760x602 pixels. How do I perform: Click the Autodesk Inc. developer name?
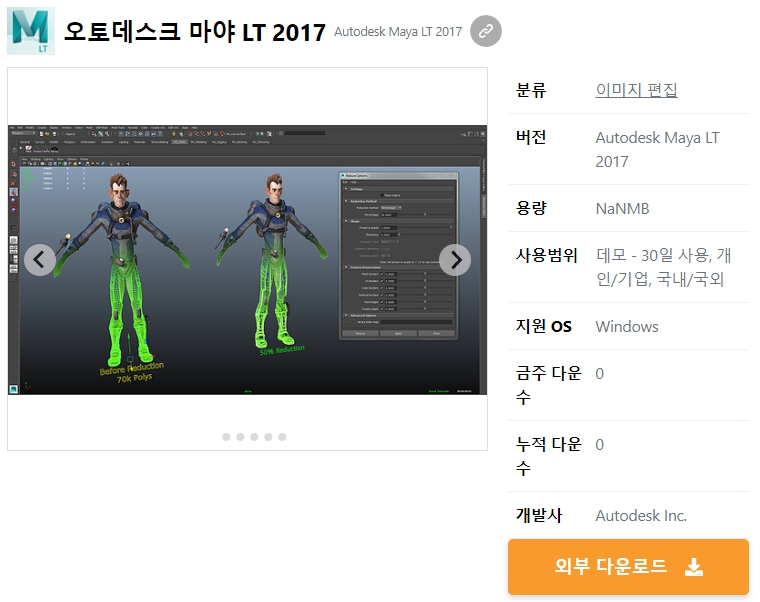point(641,515)
